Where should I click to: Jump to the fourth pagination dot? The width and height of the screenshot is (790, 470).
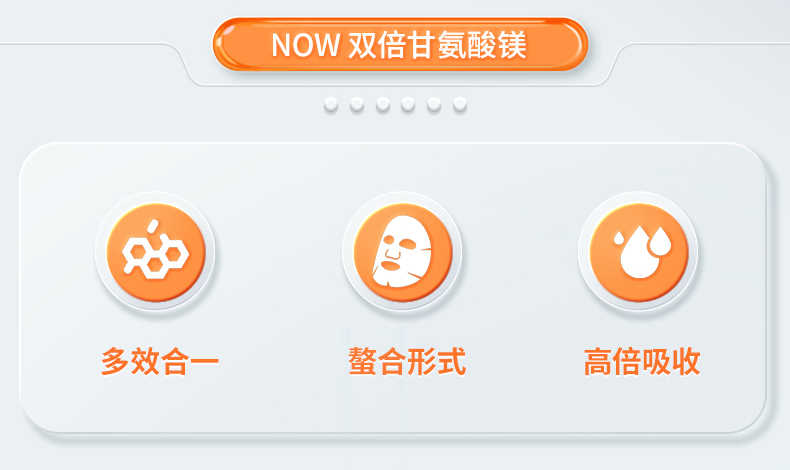[x=408, y=104]
